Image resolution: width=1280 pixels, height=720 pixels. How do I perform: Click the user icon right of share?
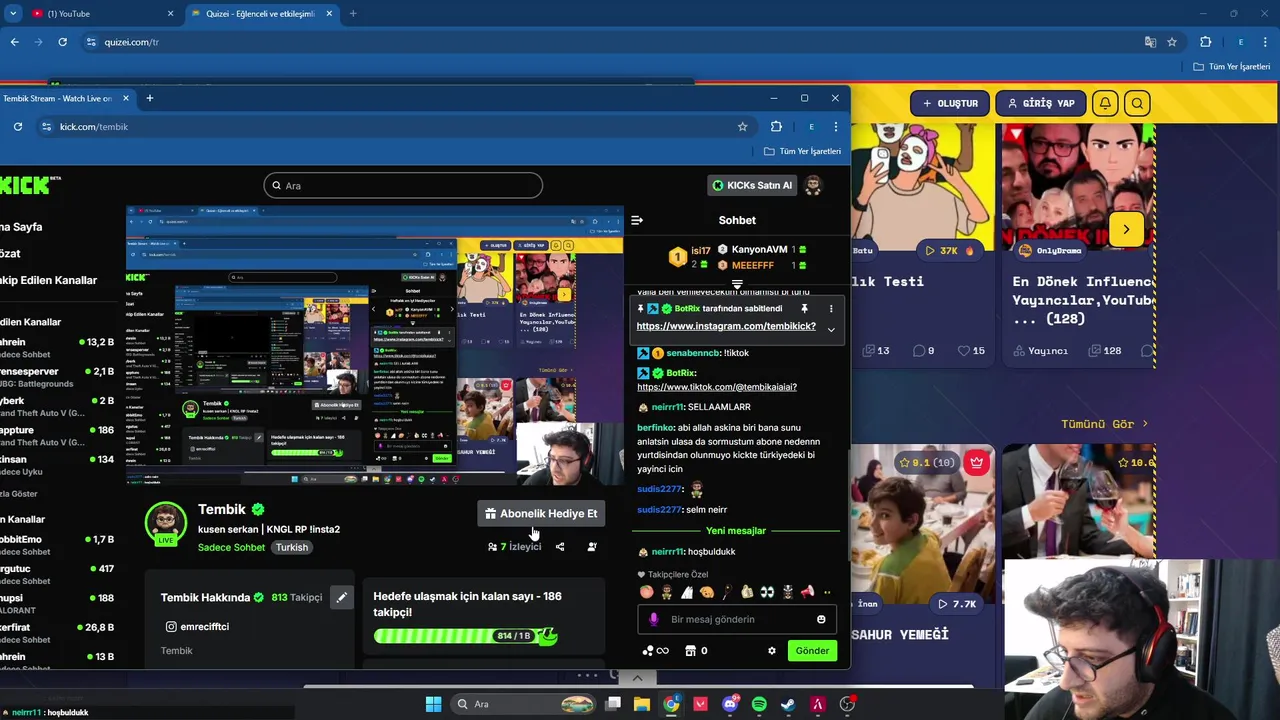point(592,547)
